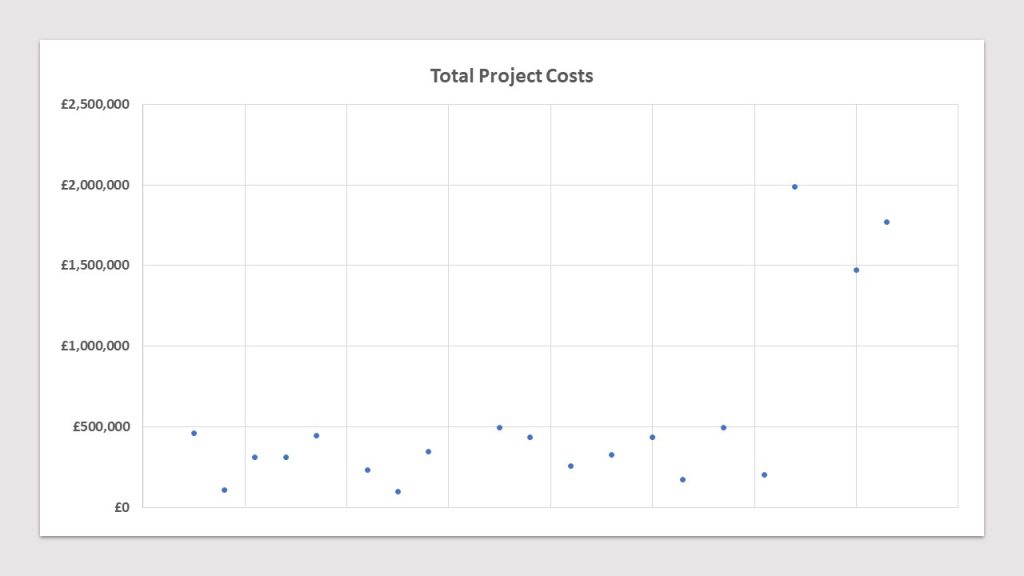This screenshot has height=576, width=1024.
Task: Click the data point just right of the £2,000,000 point's gridline at £200,000
Action: pyautogui.click(x=764, y=475)
